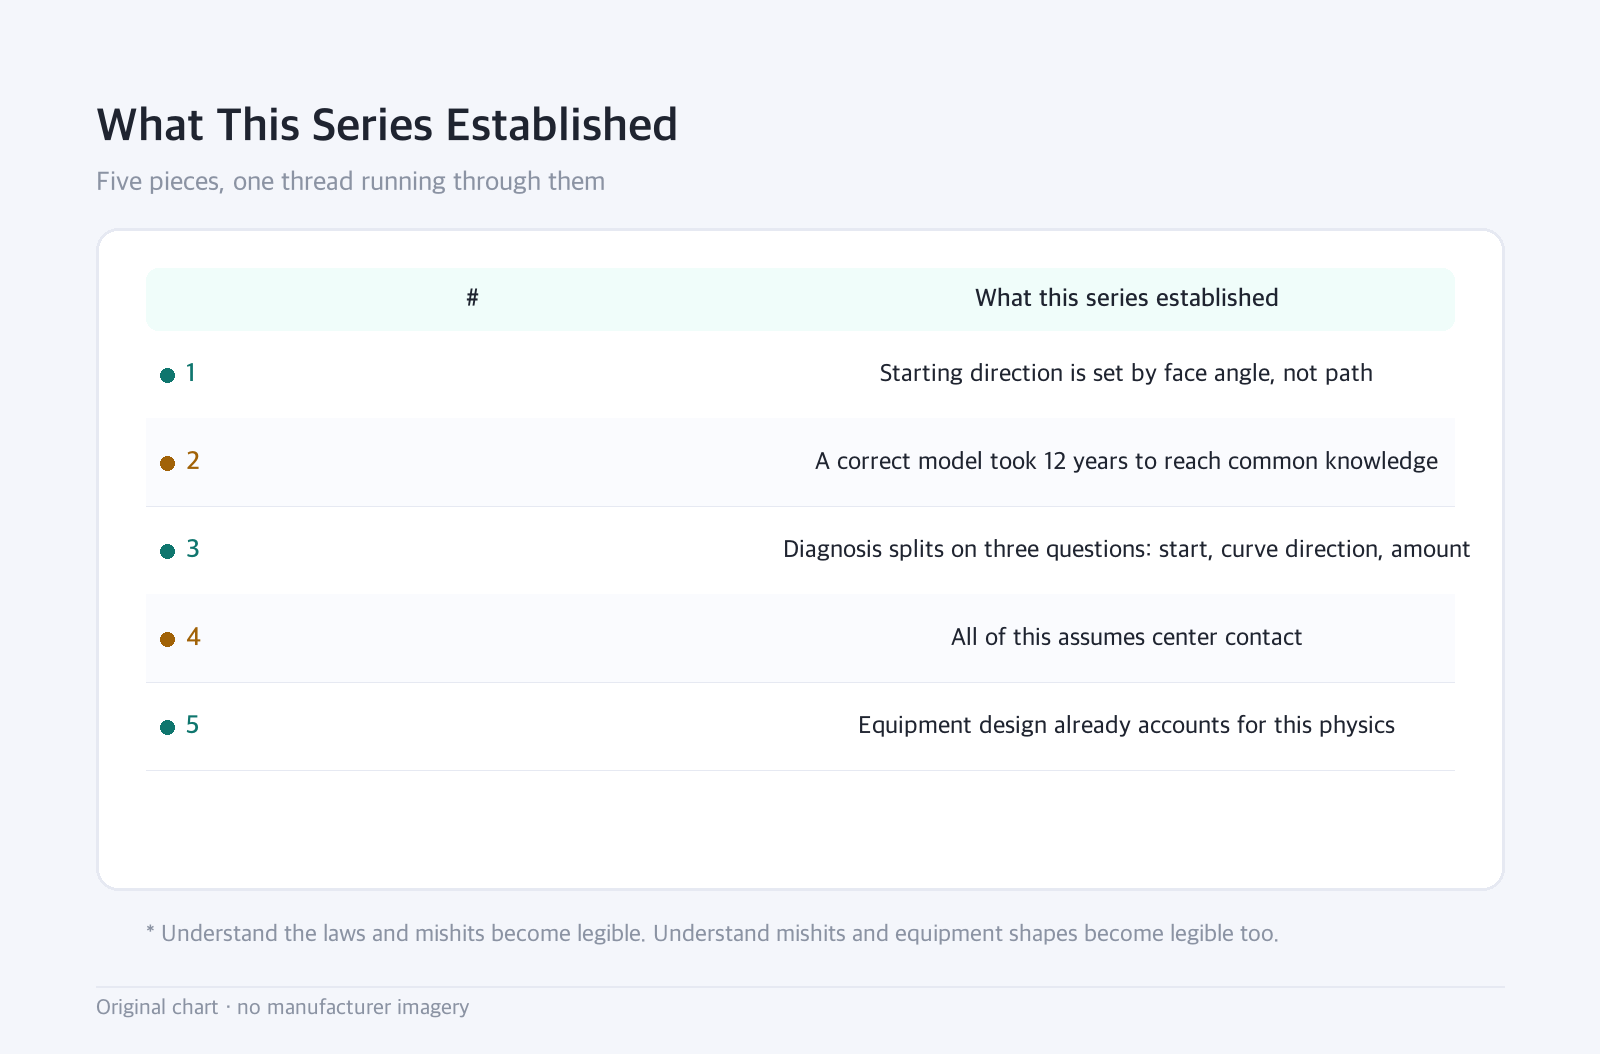Screen dimensions: 1600x1054
Task: Click the green dot beside row 1
Action: [168, 376]
